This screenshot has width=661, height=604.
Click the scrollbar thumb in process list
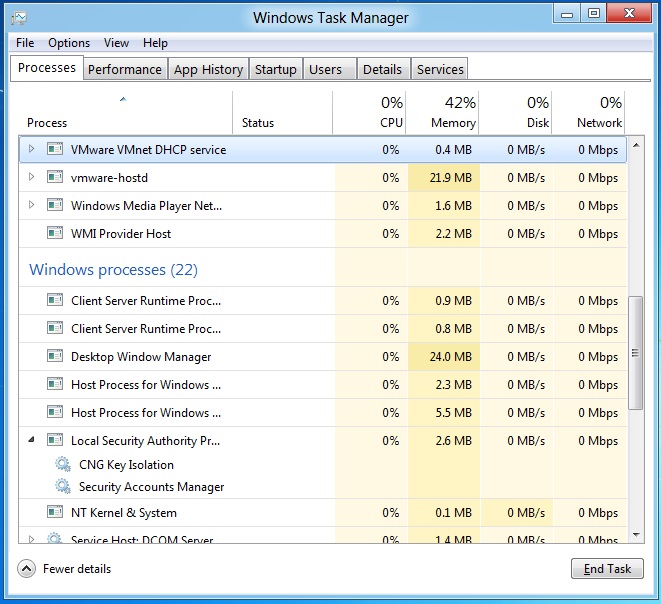(x=635, y=353)
